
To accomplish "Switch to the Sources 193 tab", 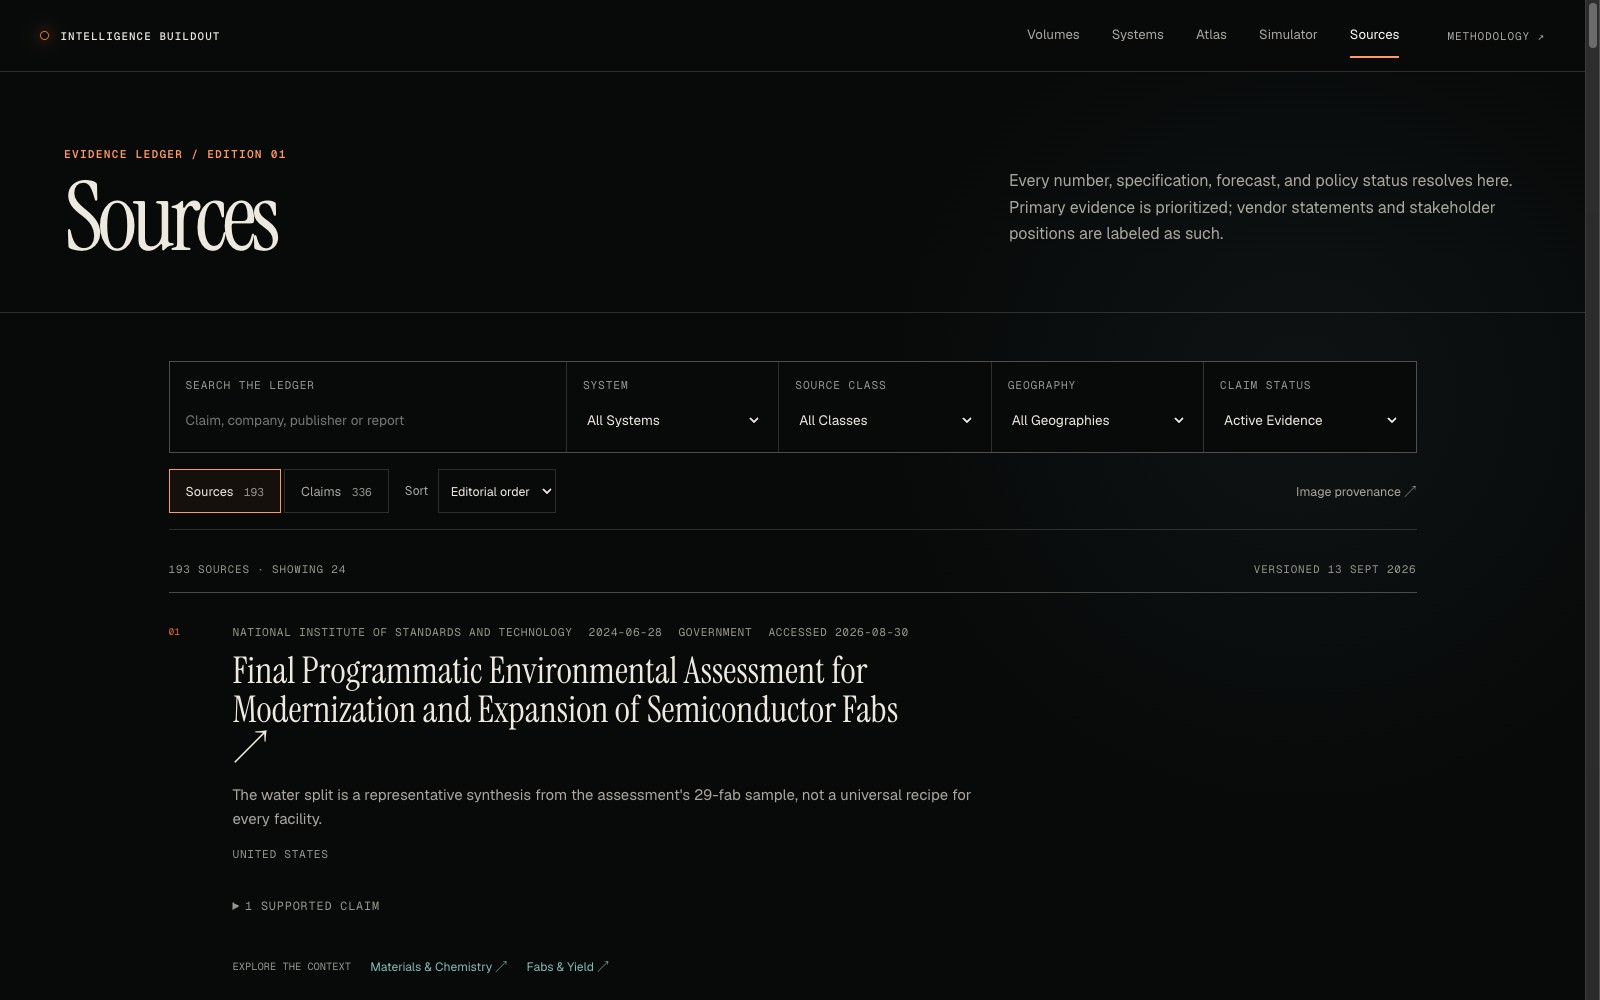I will click(x=225, y=491).
